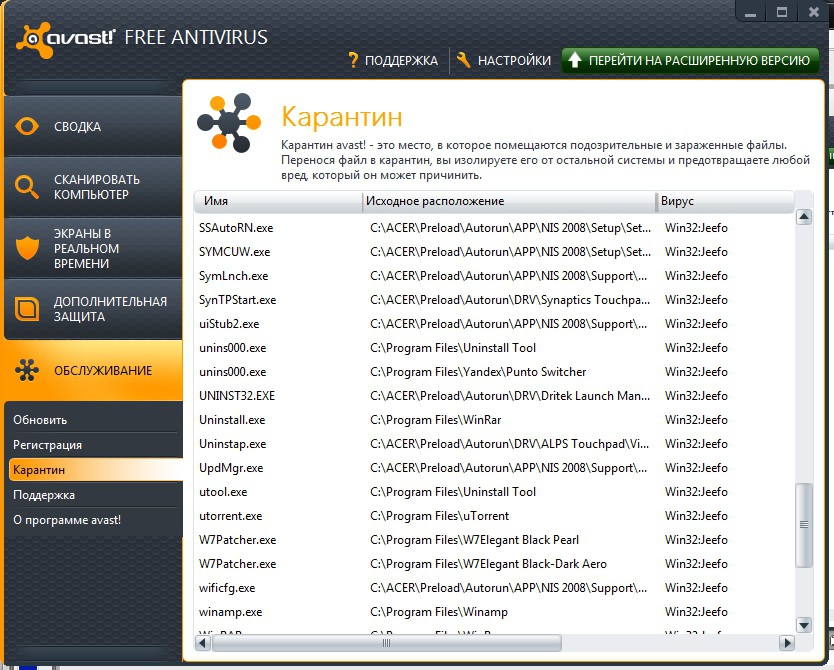Image resolution: width=834 pixels, height=670 pixels.
Task: Select utorrent.exe in quarantine list
Action: point(231,516)
